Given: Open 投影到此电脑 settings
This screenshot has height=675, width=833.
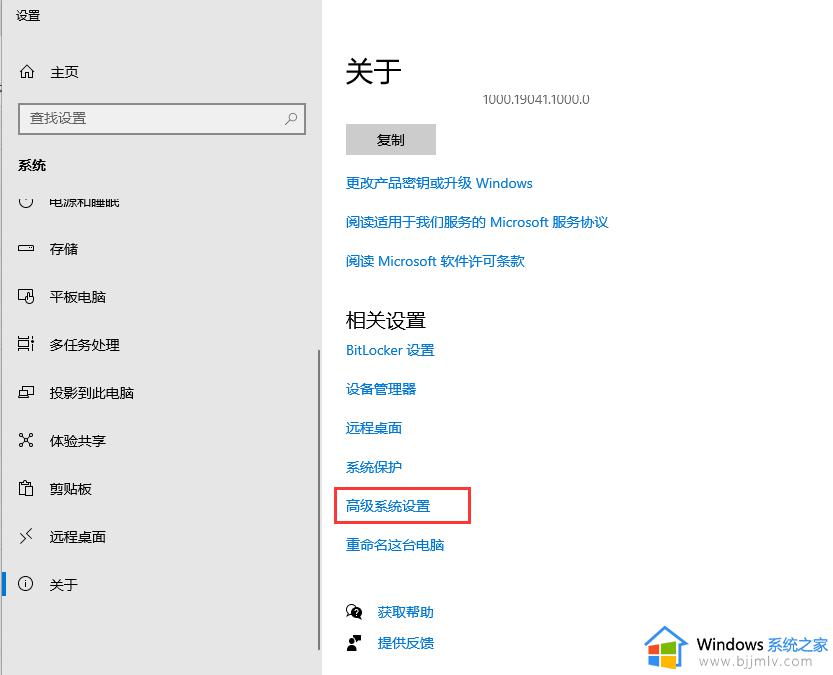Looking at the screenshot, I should pyautogui.click(x=91, y=392).
